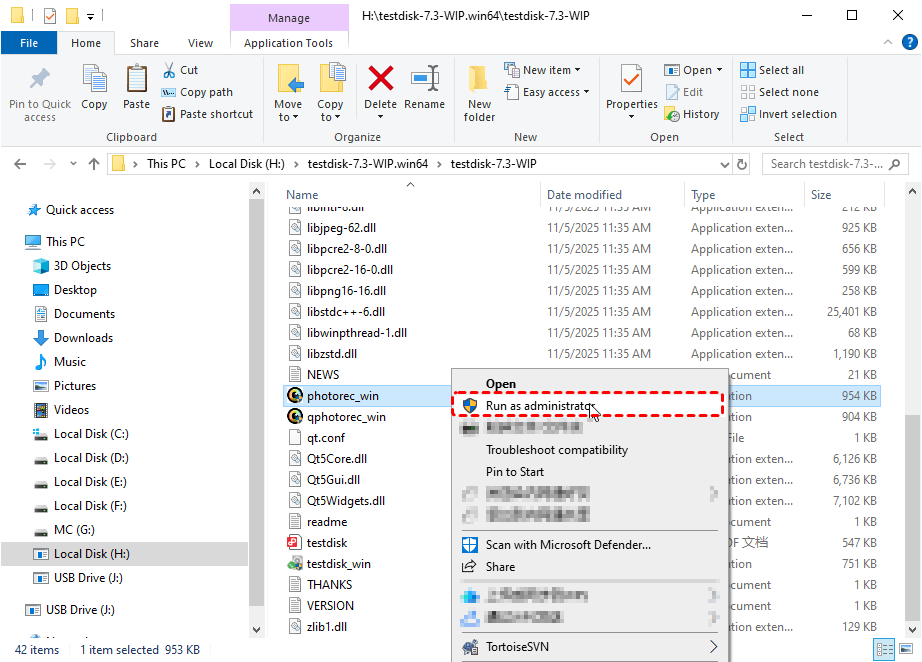Open the New item dropdown
Screen dimensions: 922x662
[550, 70]
